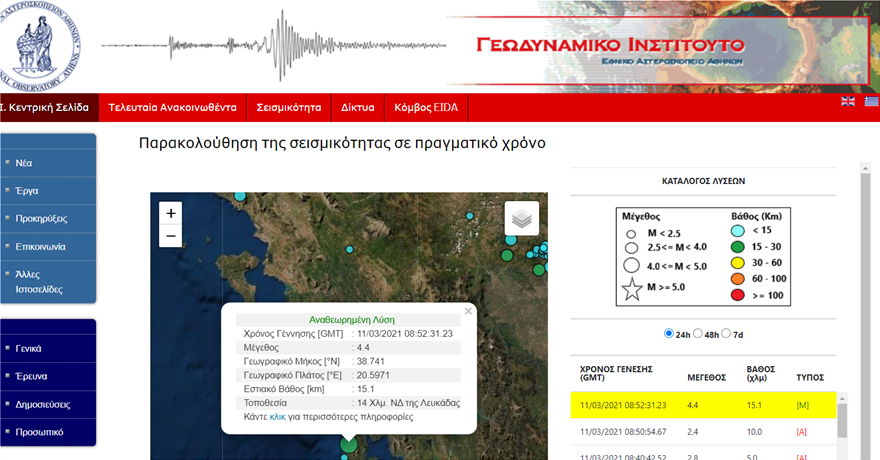
Task: Click the ΤΥΠΟΣ column header
Action: [810, 378]
